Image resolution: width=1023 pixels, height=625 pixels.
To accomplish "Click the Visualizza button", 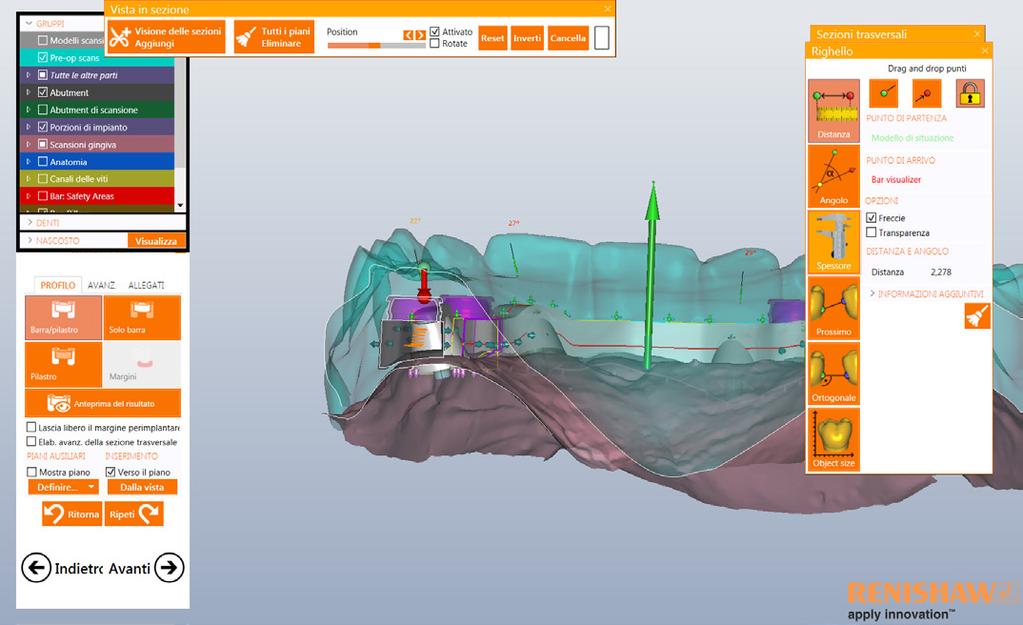I will pyautogui.click(x=157, y=241).
